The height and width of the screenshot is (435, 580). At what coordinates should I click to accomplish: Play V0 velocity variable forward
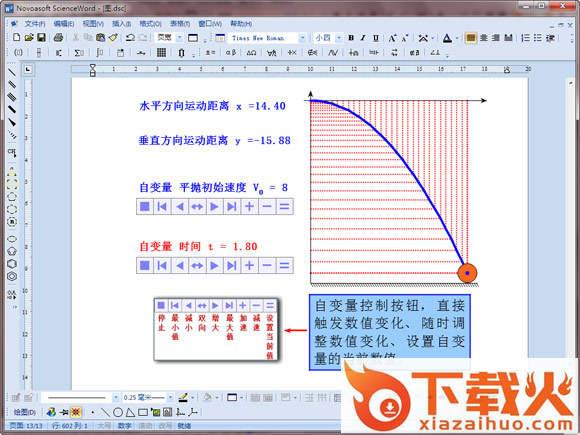[x=214, y=206]
